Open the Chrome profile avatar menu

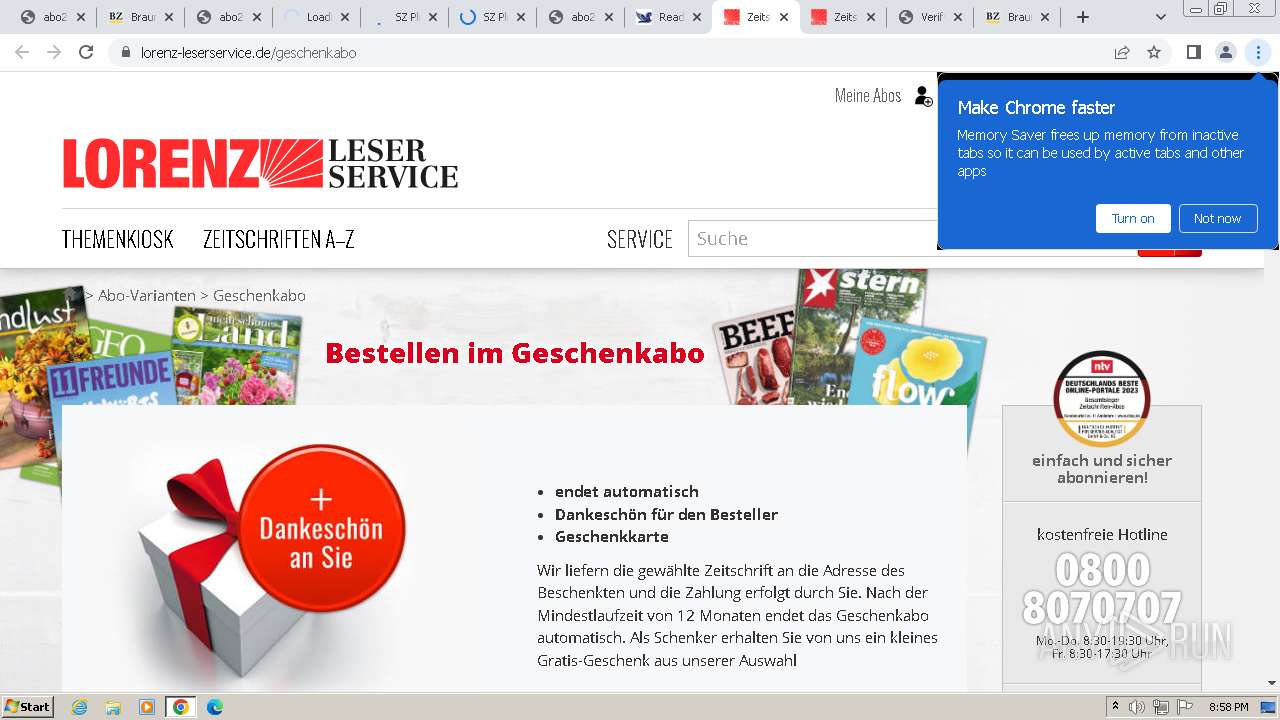[1225, 52]
